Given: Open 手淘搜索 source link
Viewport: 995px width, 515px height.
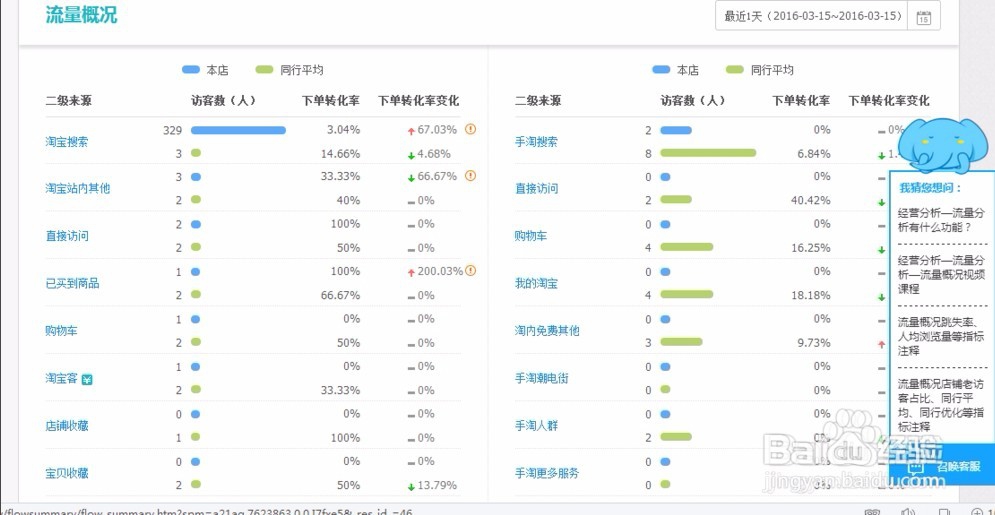Looking at the screenshot, I should [536, 141].
